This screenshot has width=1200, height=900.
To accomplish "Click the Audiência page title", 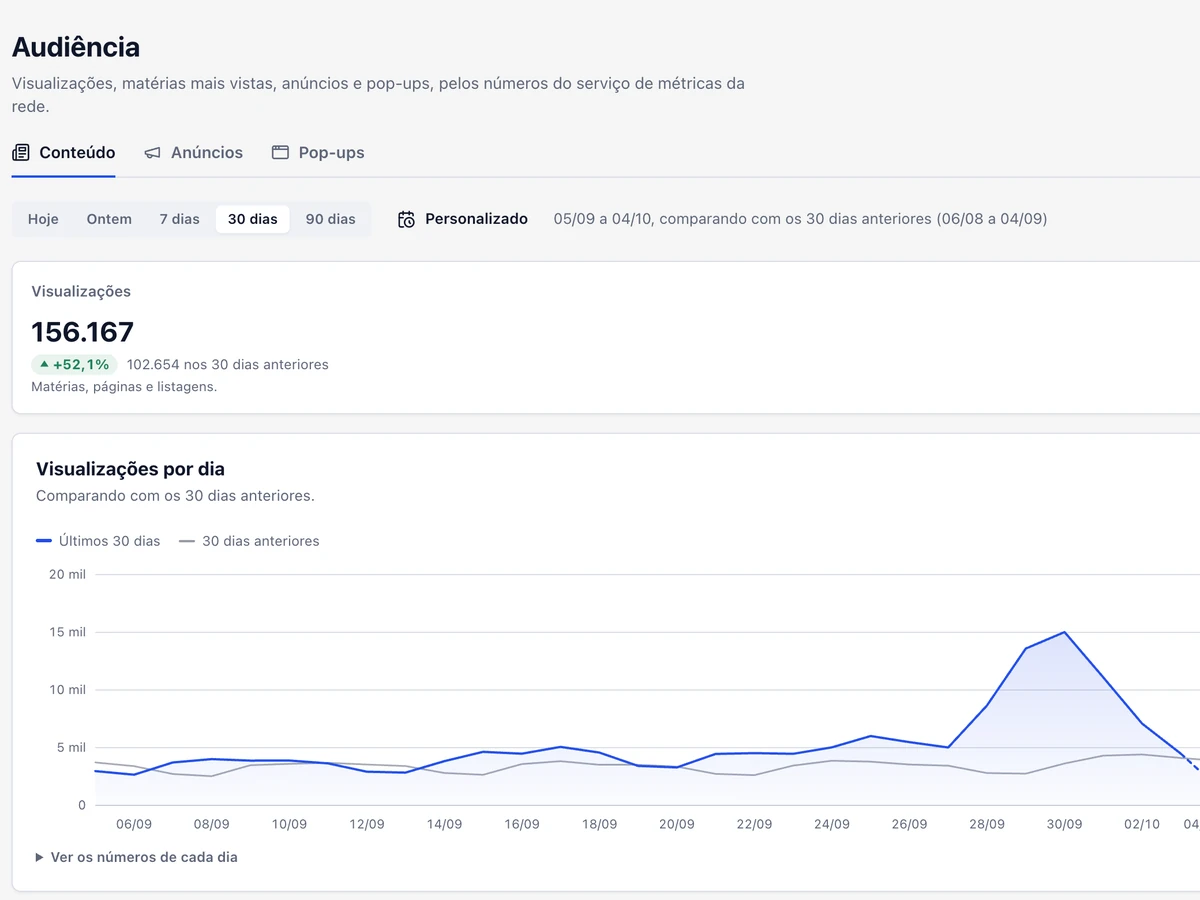I will (x=76, y=47).
